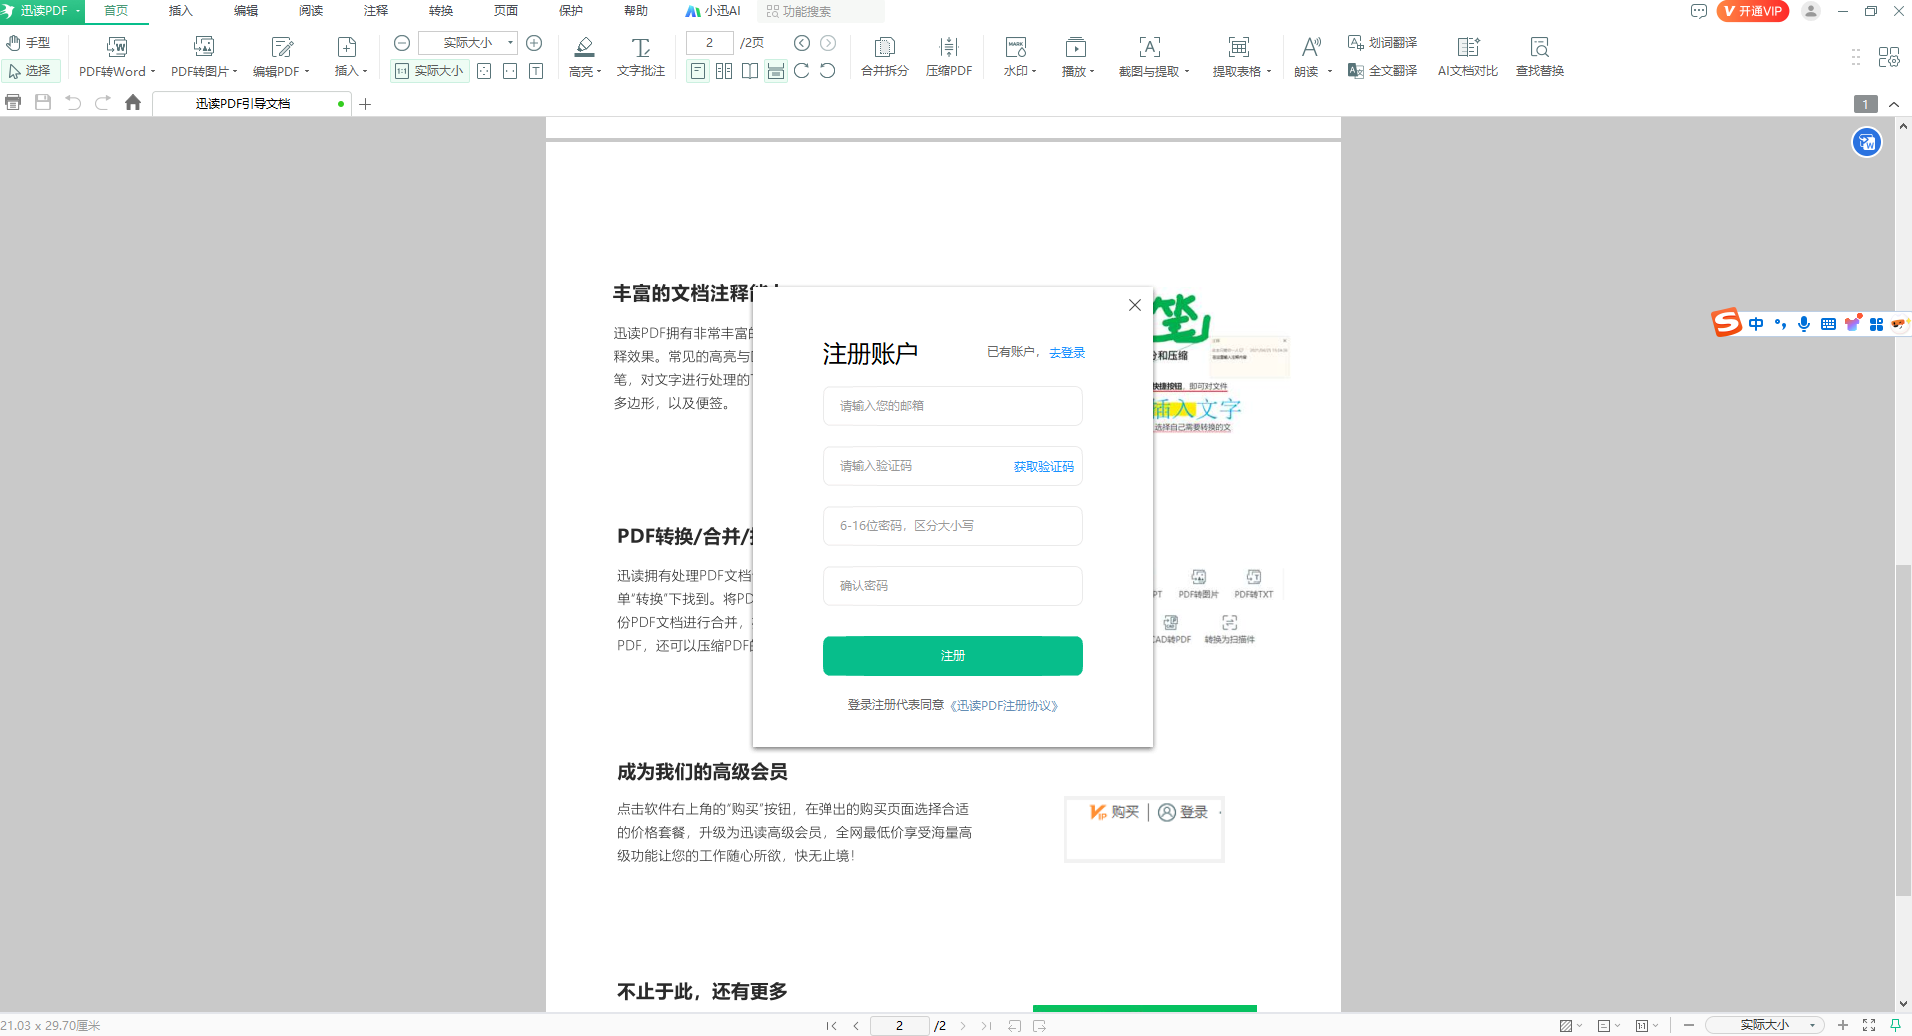Image resolution: width=1912 pixels, height=1036 pixels.
Task: Click the AI文档对比 document compare icon
Action: coord(1465,55)
